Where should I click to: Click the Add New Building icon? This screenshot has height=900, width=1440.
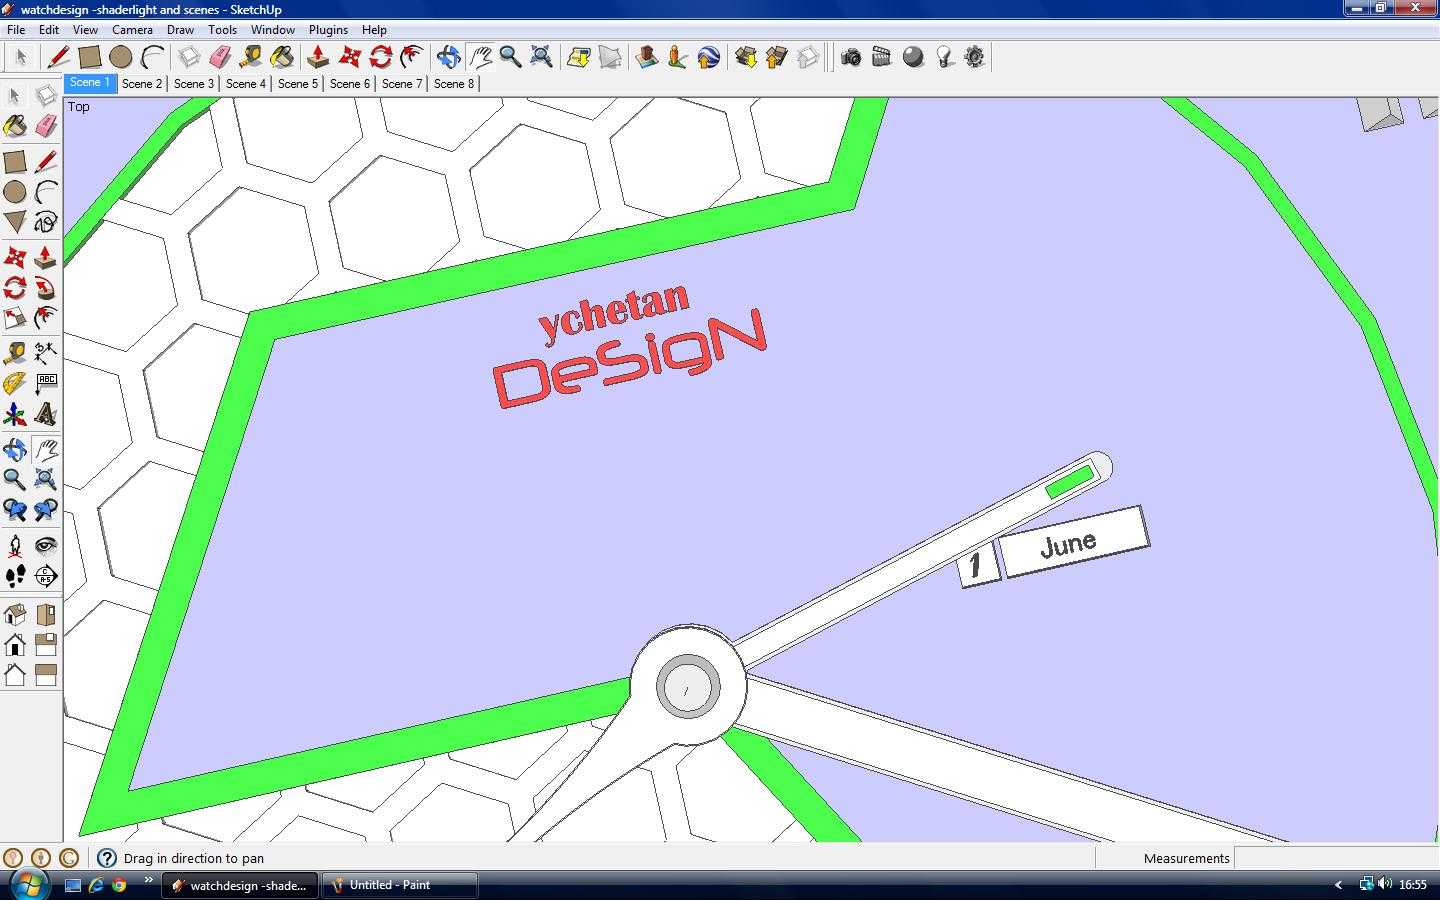tap(647, 57)
